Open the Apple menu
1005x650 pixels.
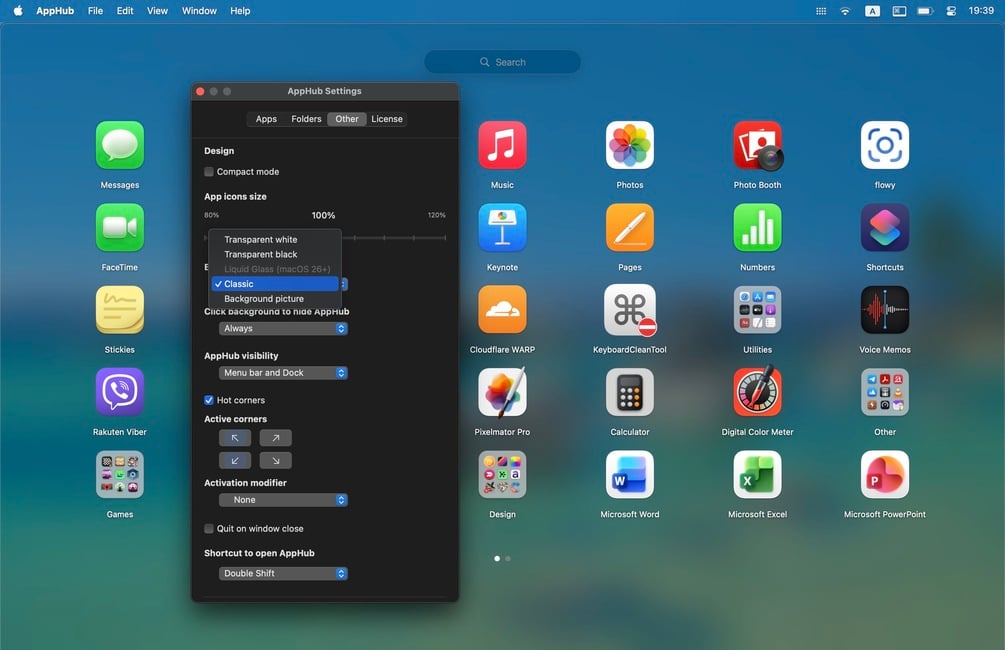click(x=18, y=11)
